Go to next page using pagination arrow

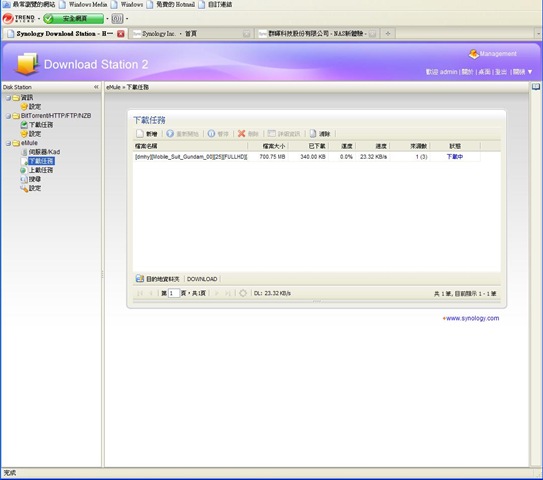point(217,293)
